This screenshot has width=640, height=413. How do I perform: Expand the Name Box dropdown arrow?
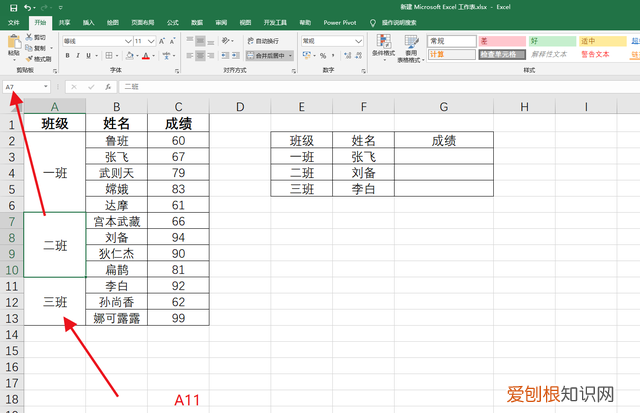coord(45,87)
